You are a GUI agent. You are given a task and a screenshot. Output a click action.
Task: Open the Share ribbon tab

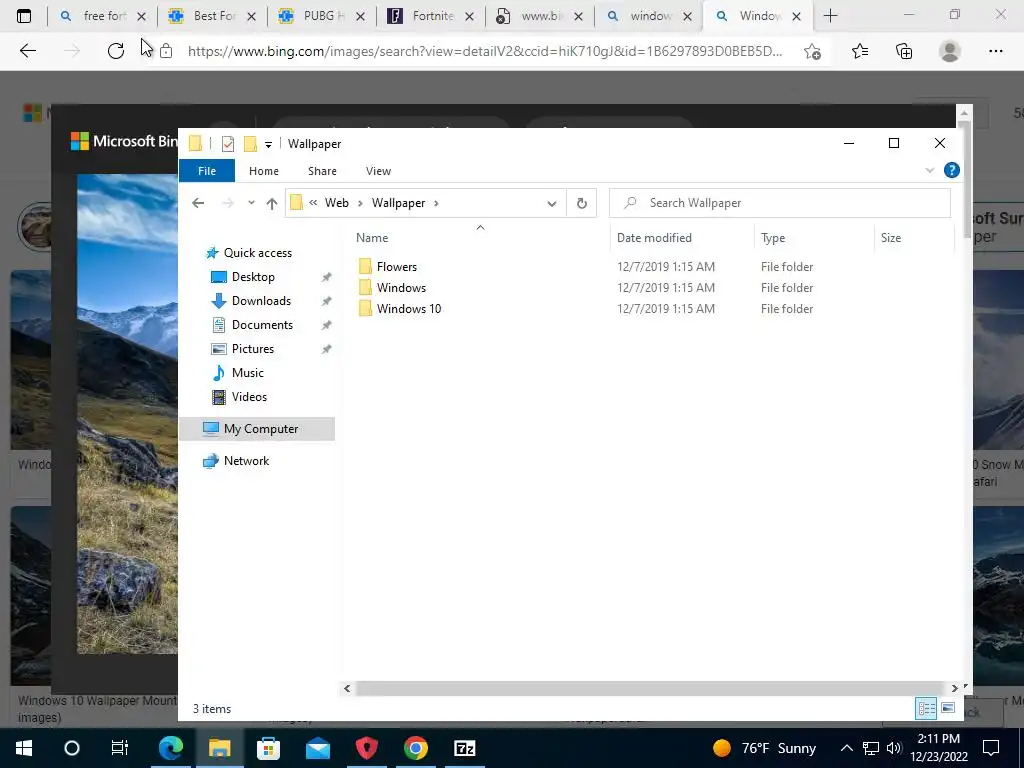(x=322, y=170)
